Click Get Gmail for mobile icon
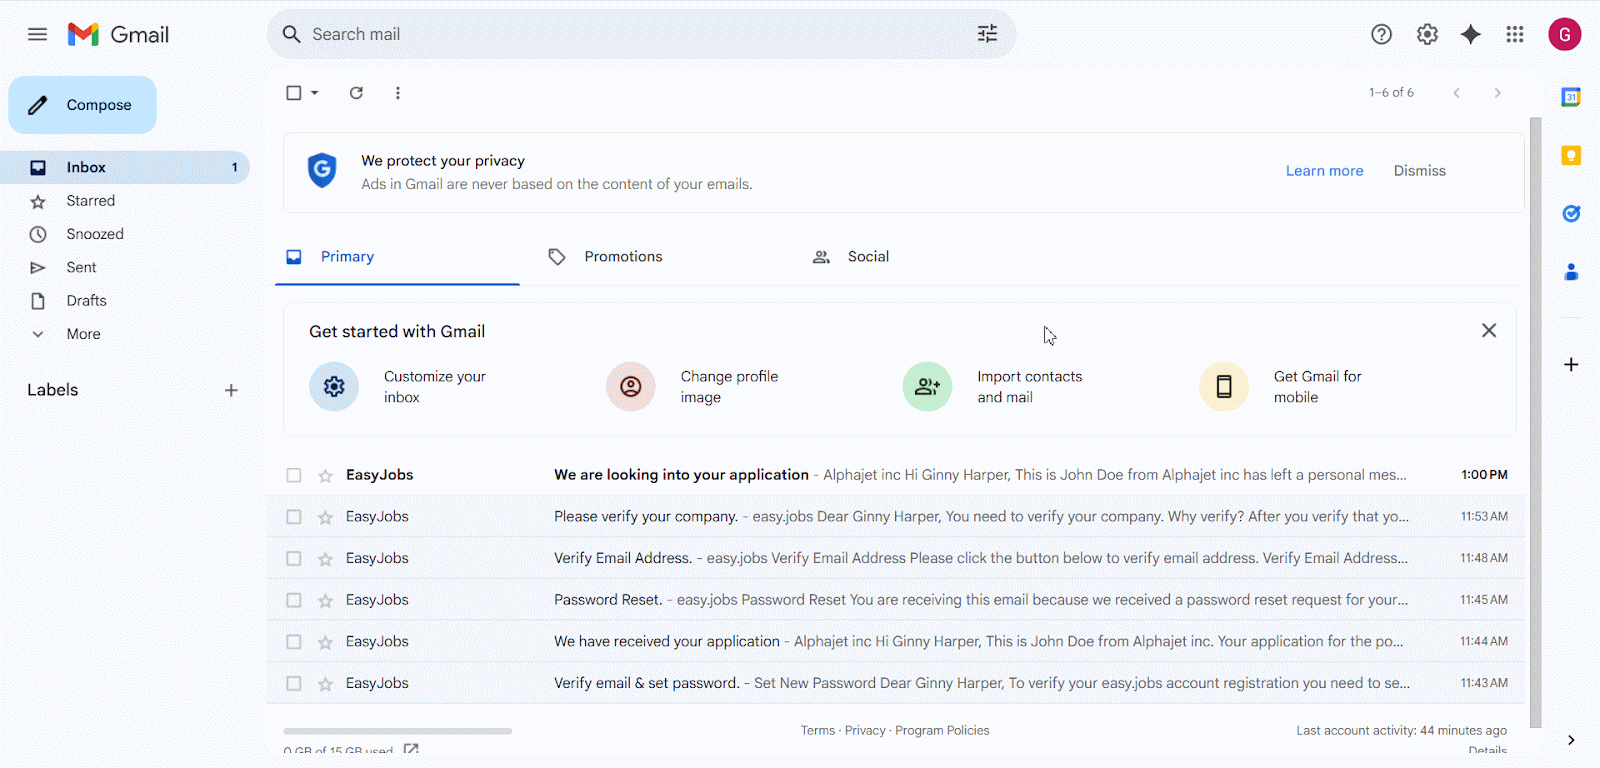The image size is (1600, 768). click(1224, 386)
